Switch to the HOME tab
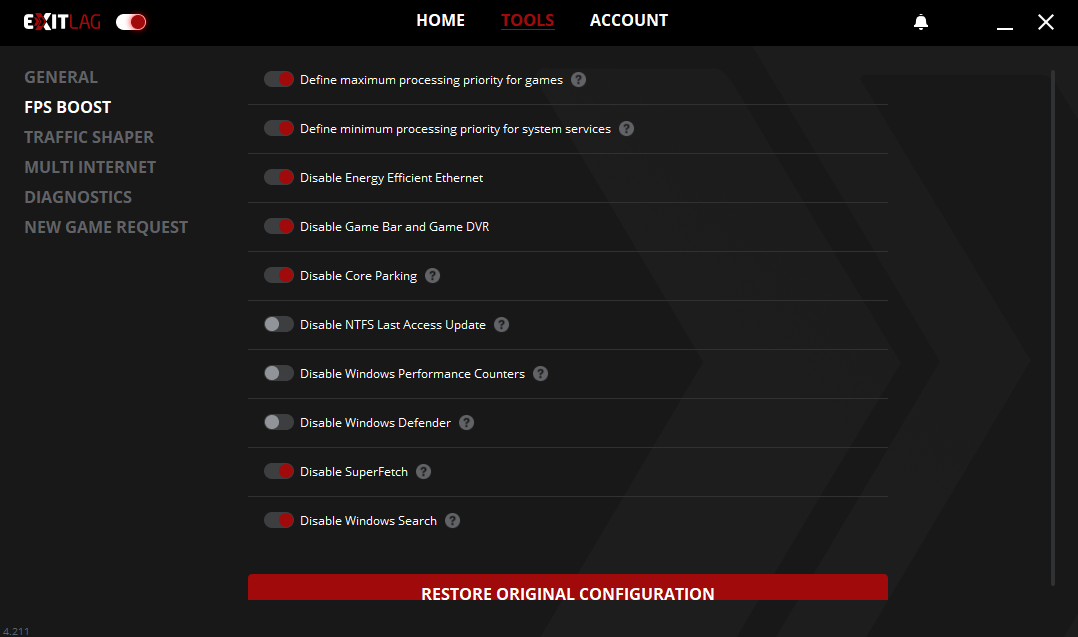The height and width of the screenshot is (637, 1078). pyautogui.click(x=440, y=21)
